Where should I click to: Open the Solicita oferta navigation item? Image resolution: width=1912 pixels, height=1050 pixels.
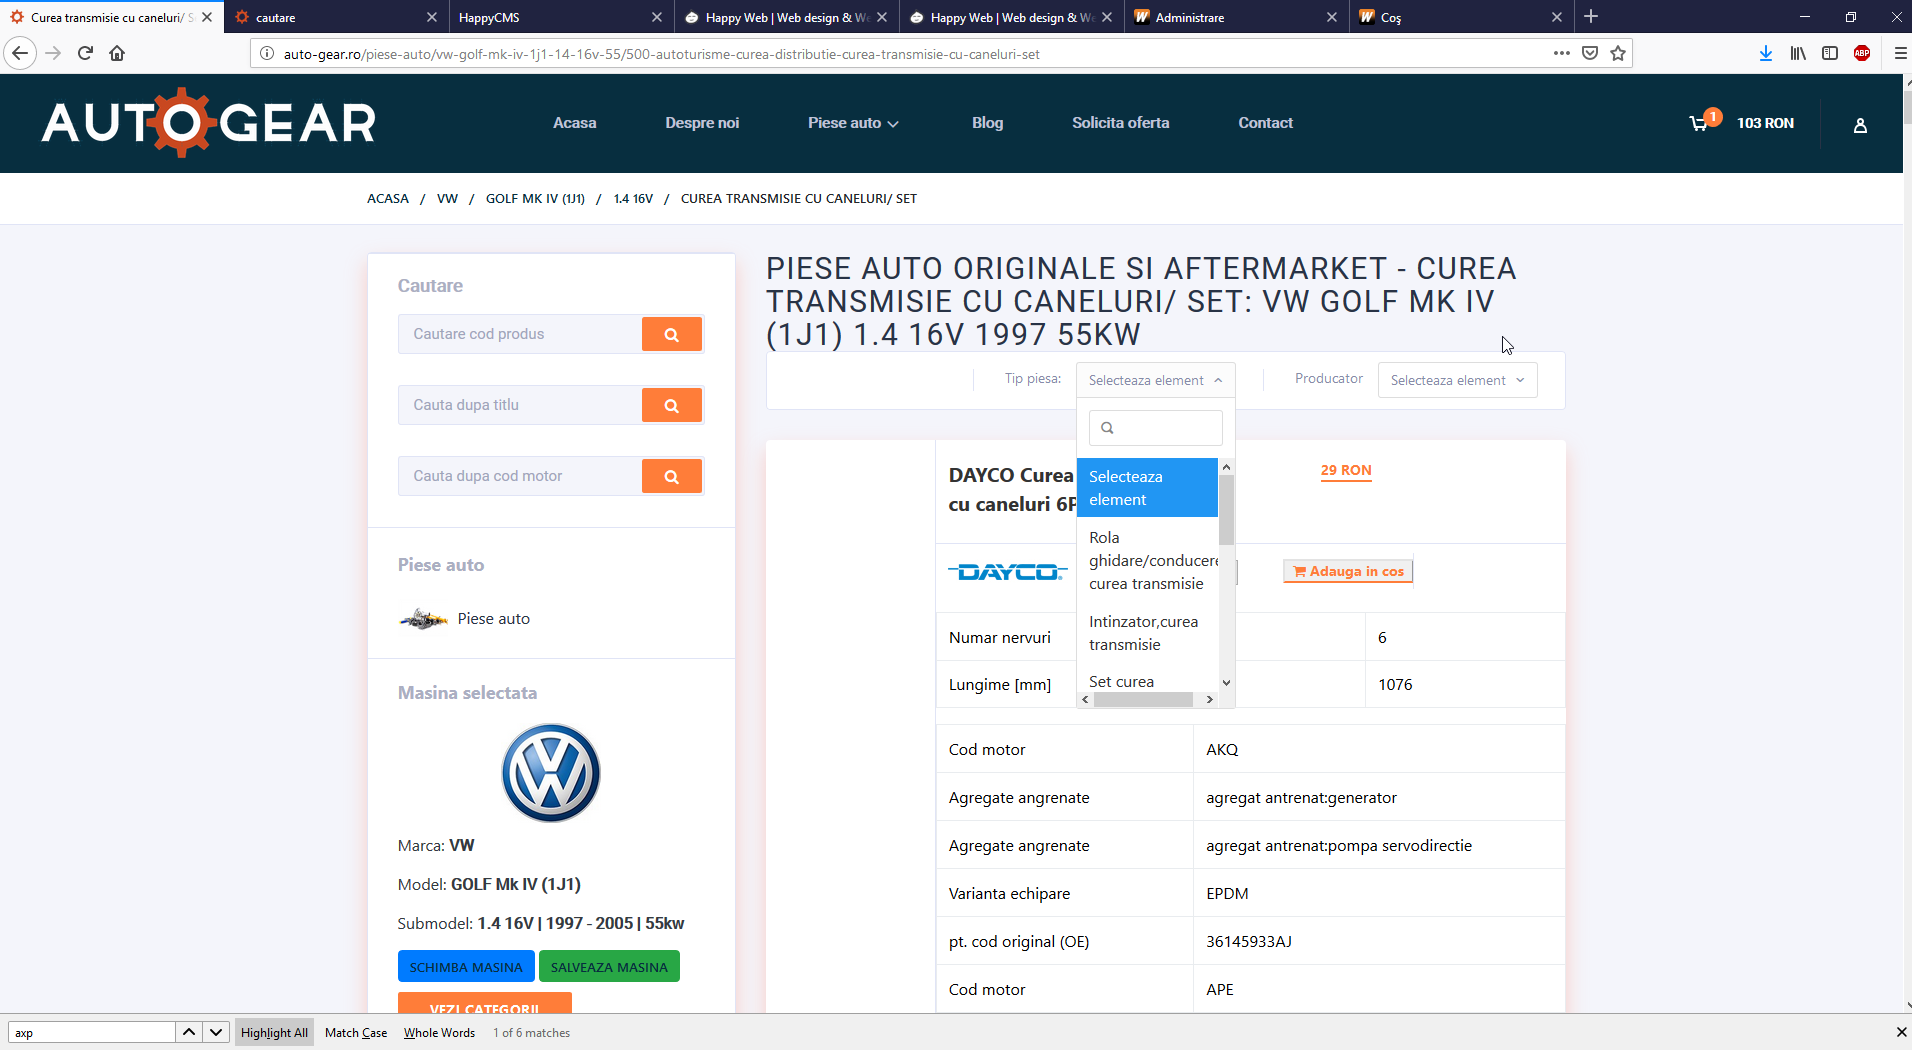tap(1120, 123)
